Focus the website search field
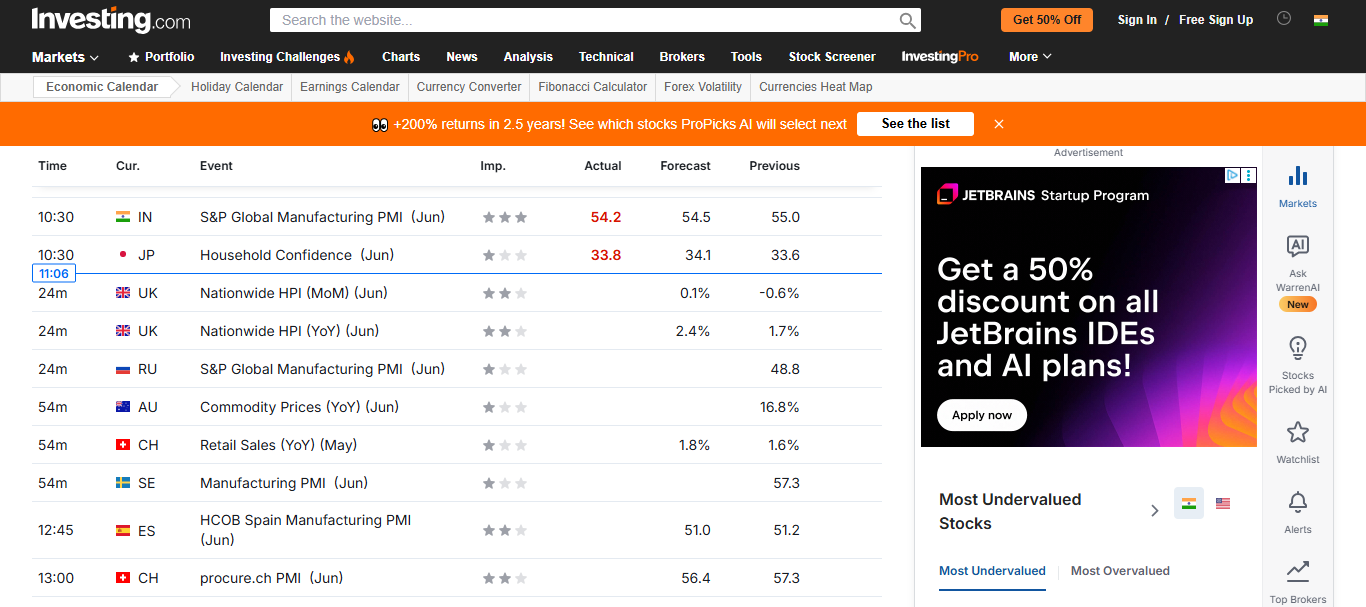 click(x=585, y=20)
